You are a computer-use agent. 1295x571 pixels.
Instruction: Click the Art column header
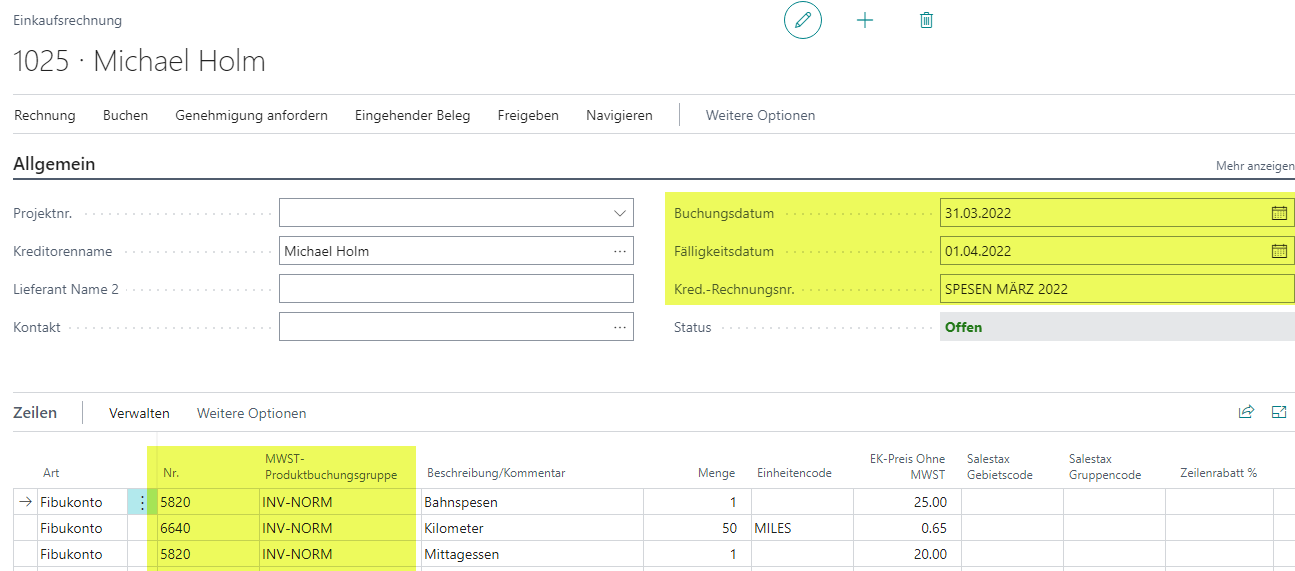tap(50, 473)
